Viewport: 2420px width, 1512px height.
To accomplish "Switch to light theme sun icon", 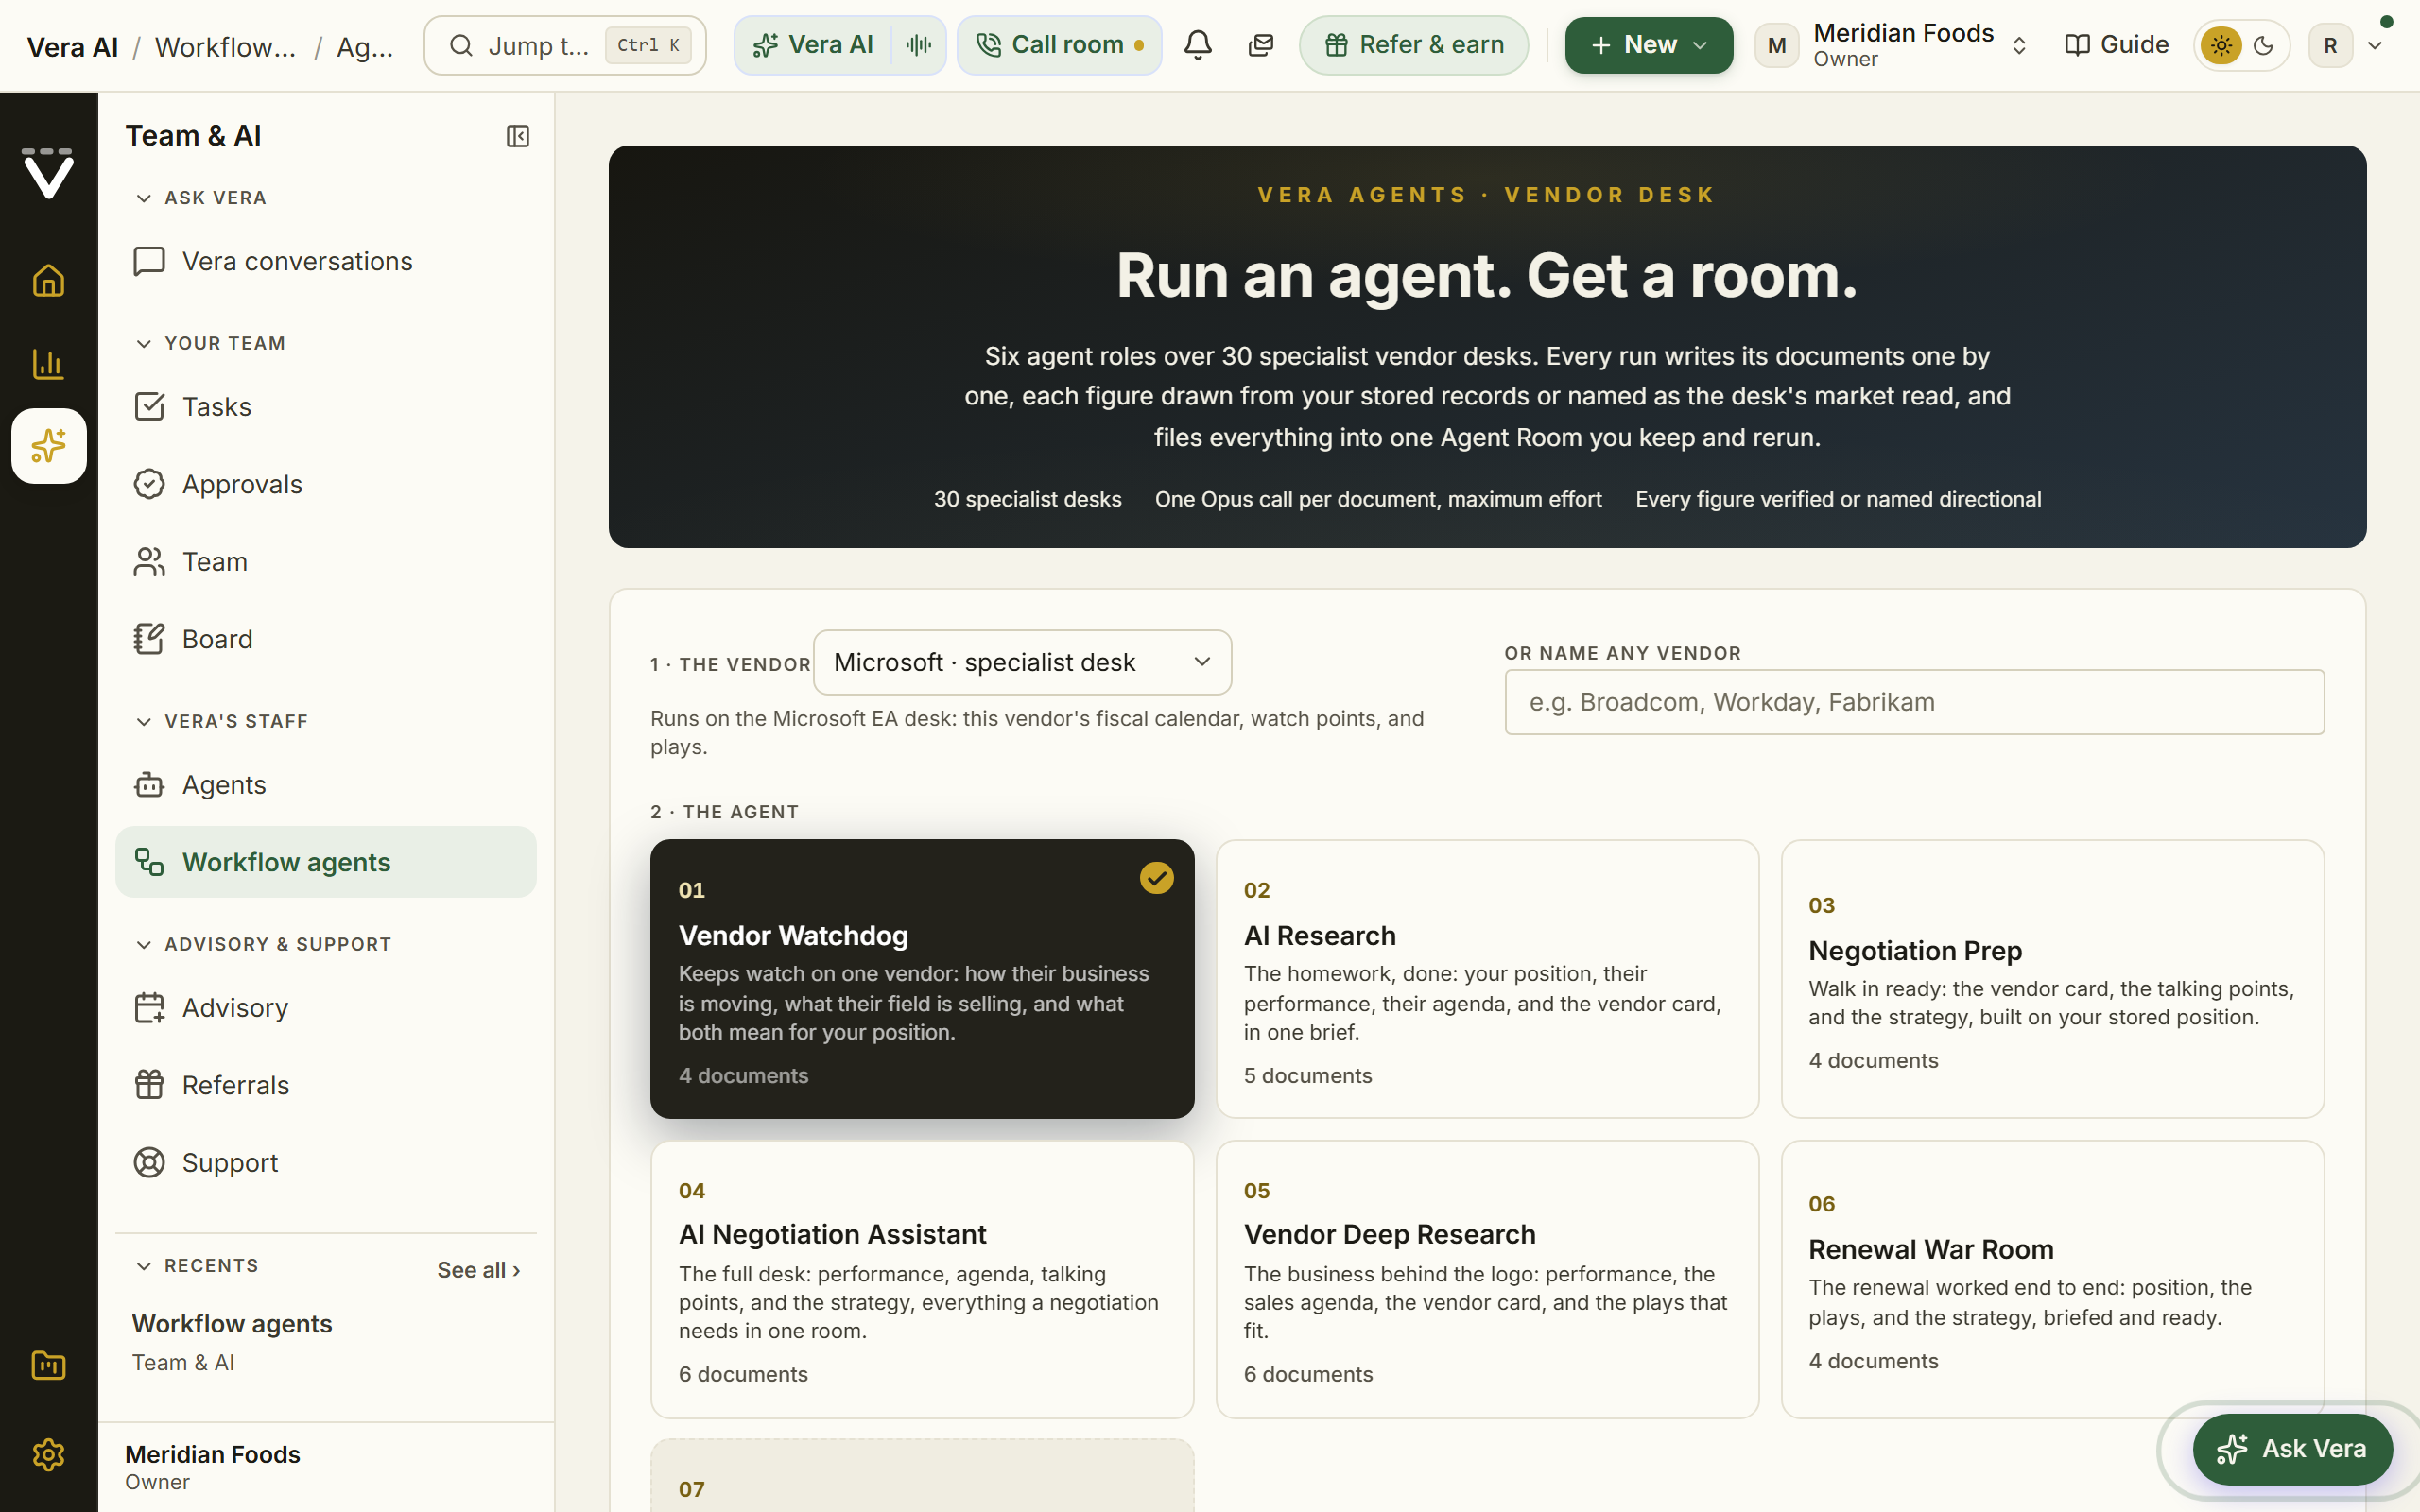I will coord(2221,45).
